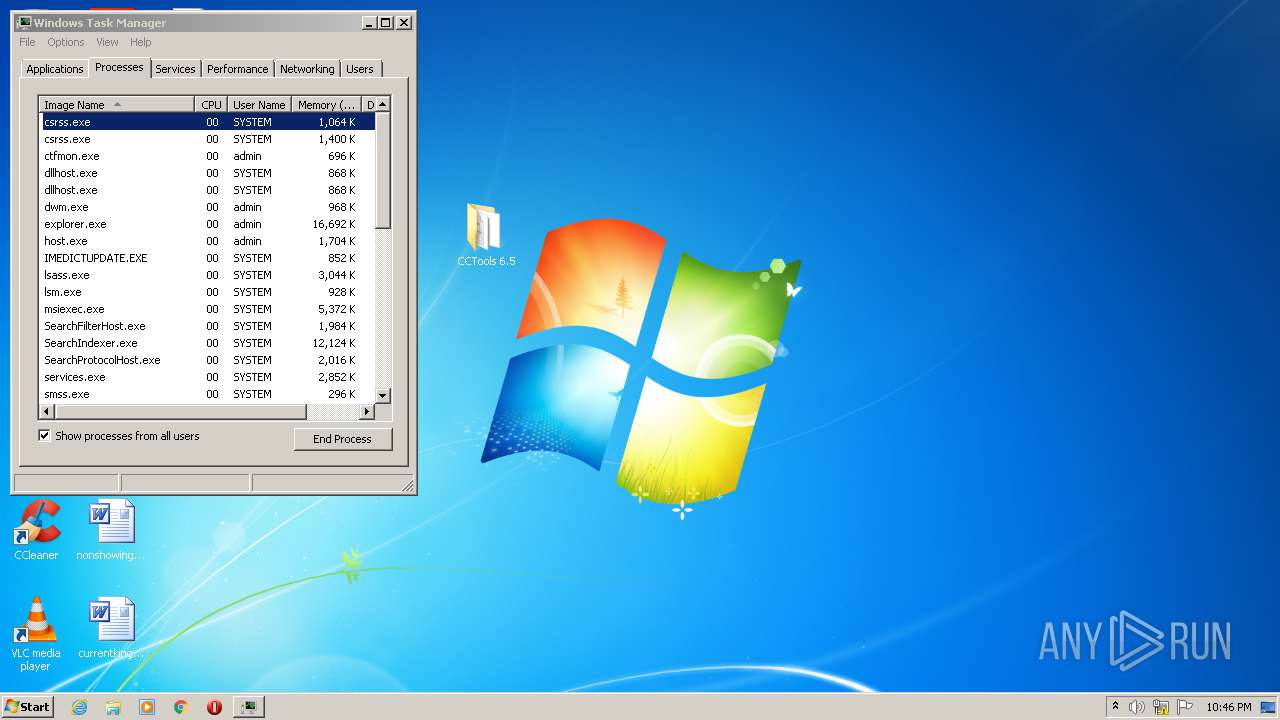This screenshot has height=720, width=1280.
Task: Open the CCTools 6.5 folder
Action: [x=486, y=235]
